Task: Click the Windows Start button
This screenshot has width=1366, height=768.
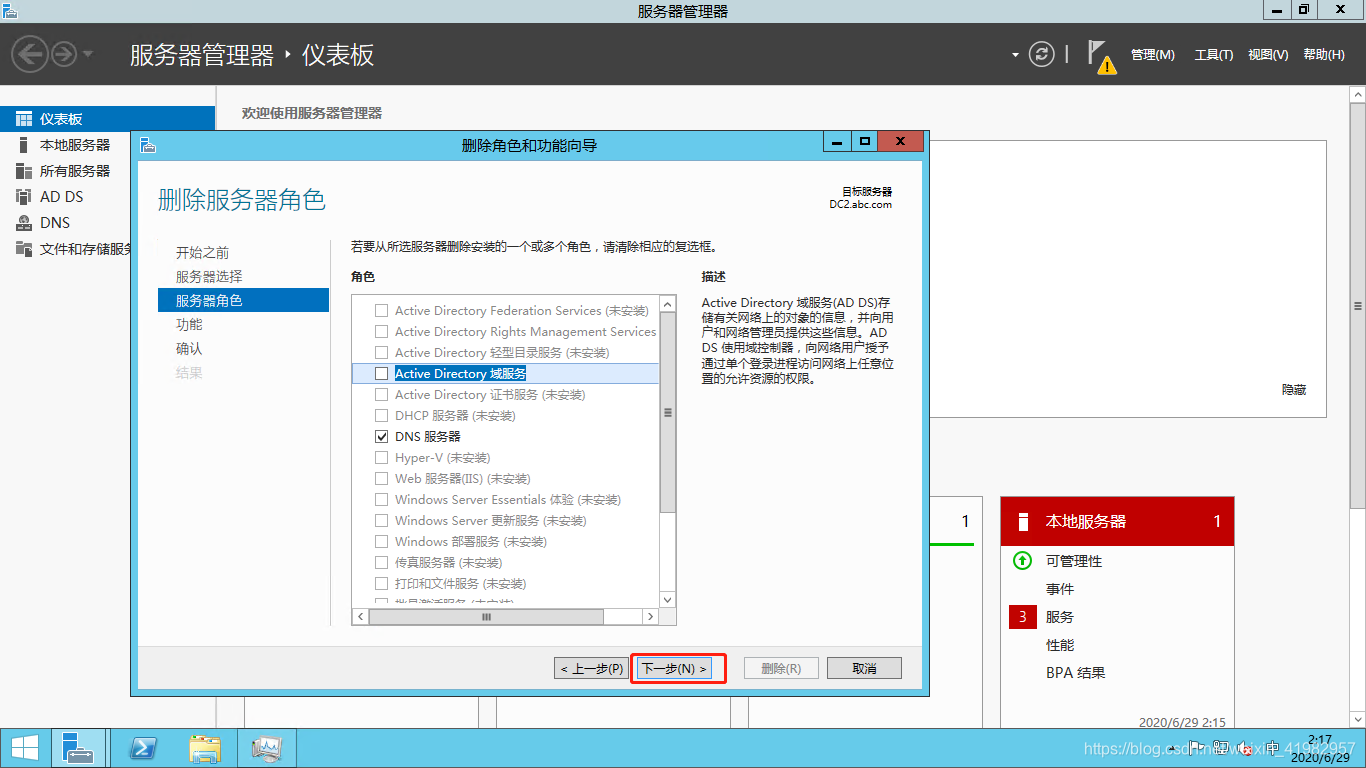Action: click(24, 748)
